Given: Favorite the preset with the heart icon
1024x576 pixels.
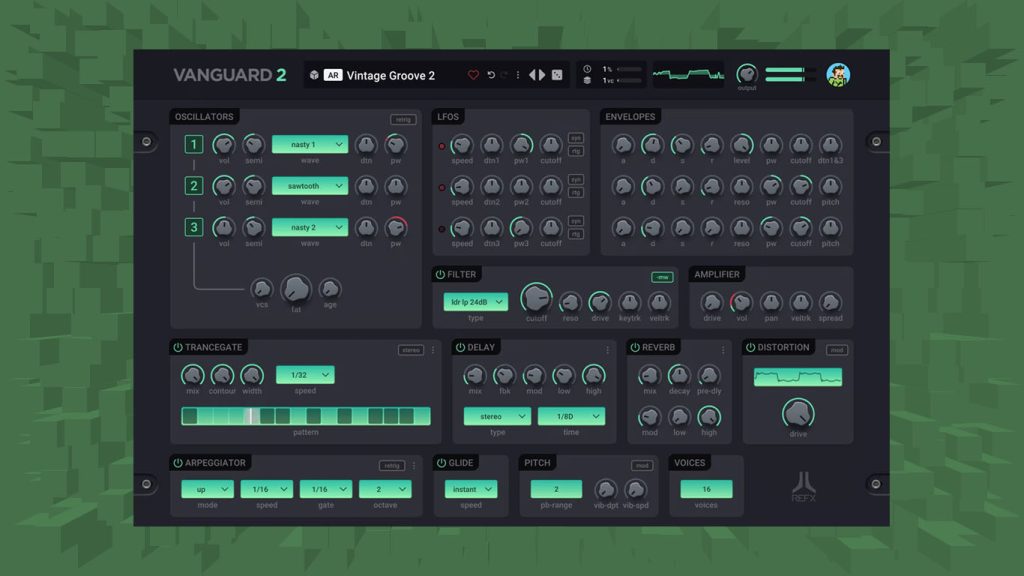Looking at the screenshot, I should (473, 75).
